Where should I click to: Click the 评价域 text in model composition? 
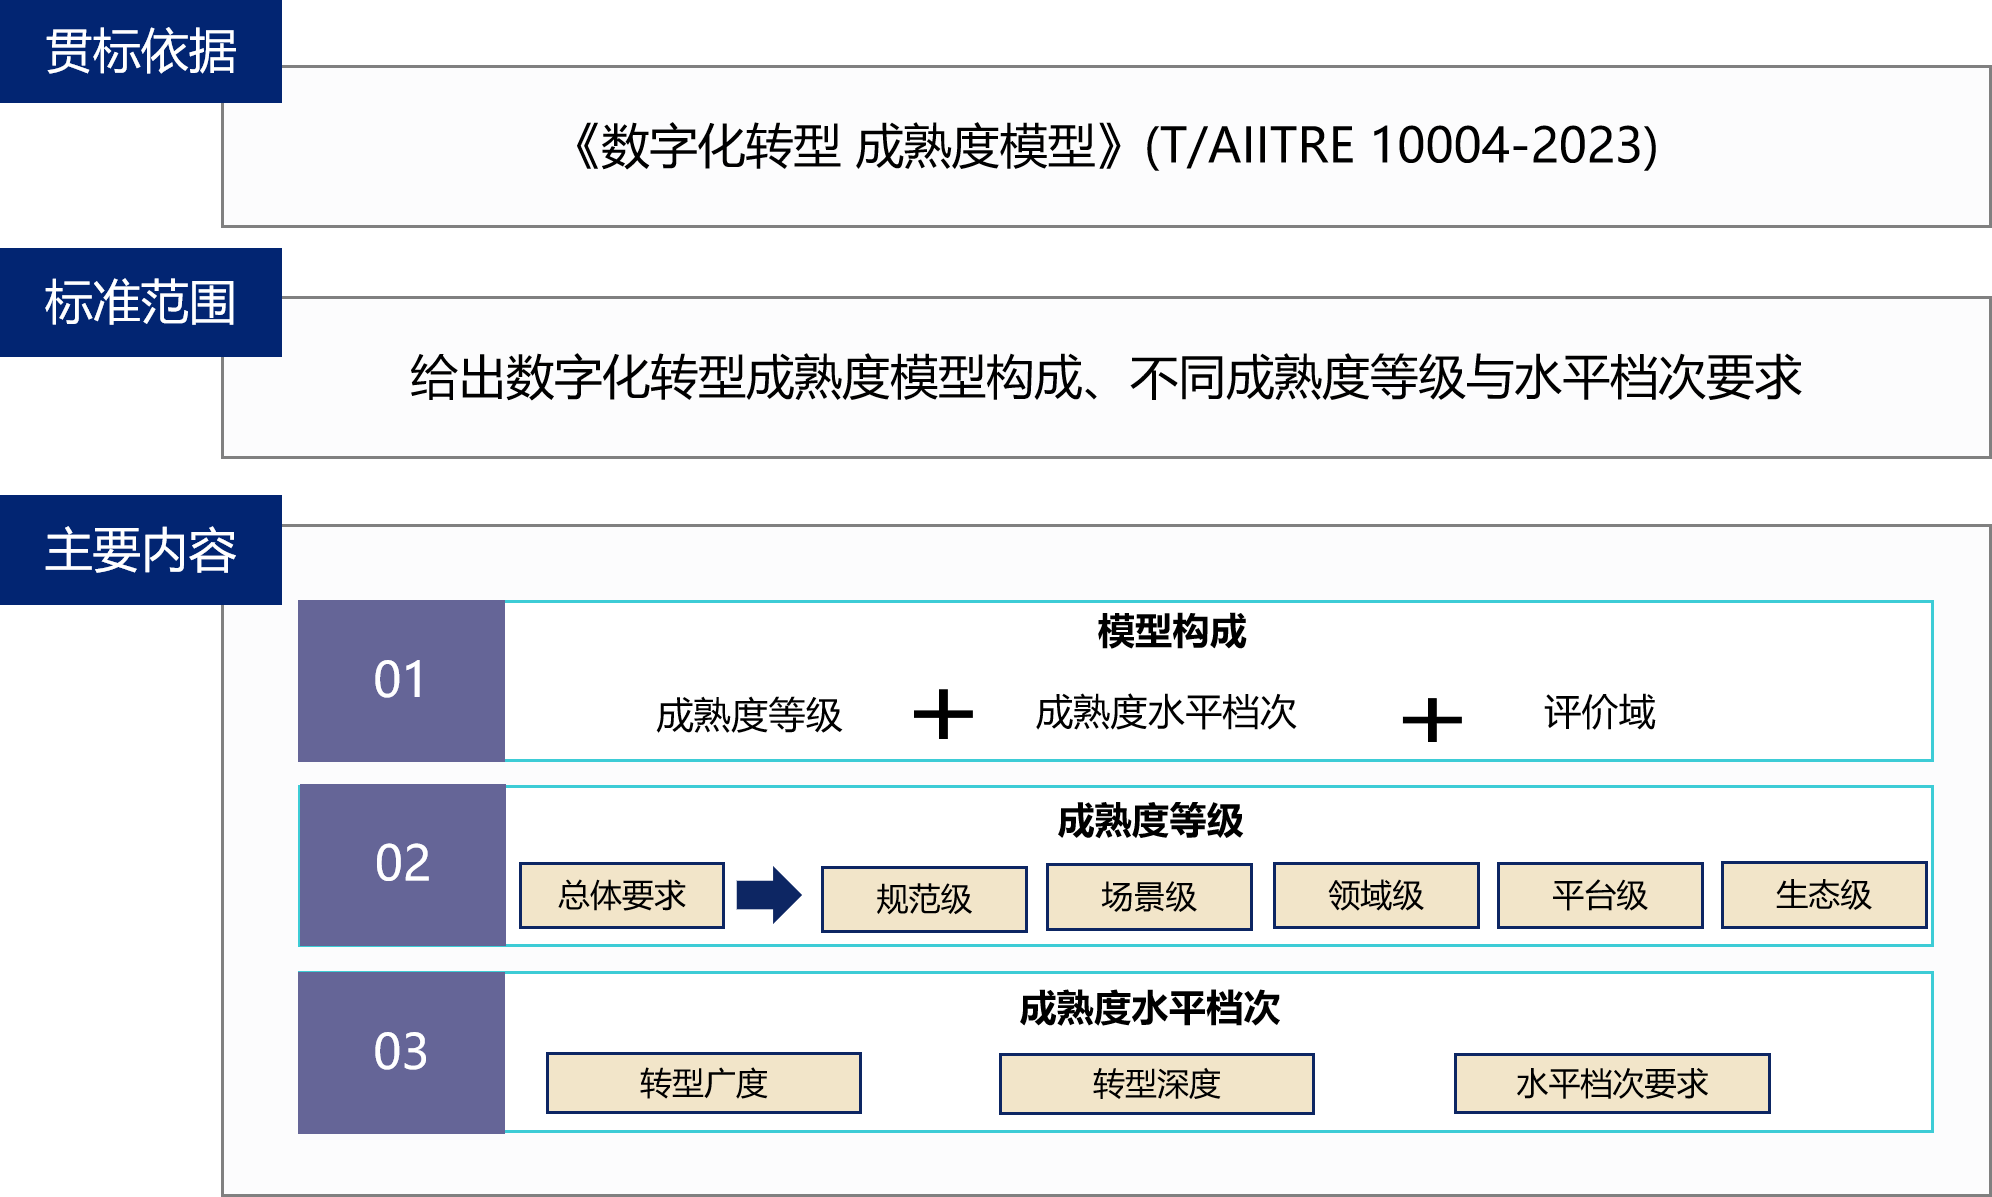(x=1599, y=713)
